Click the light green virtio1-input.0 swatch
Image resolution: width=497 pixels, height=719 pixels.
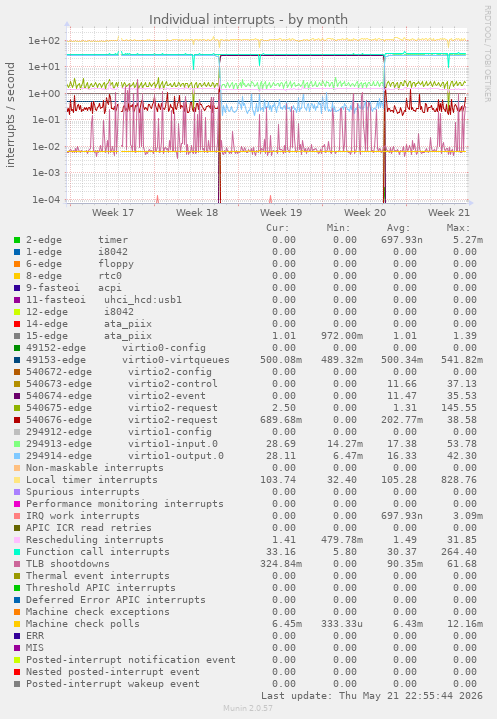[17, 444]
